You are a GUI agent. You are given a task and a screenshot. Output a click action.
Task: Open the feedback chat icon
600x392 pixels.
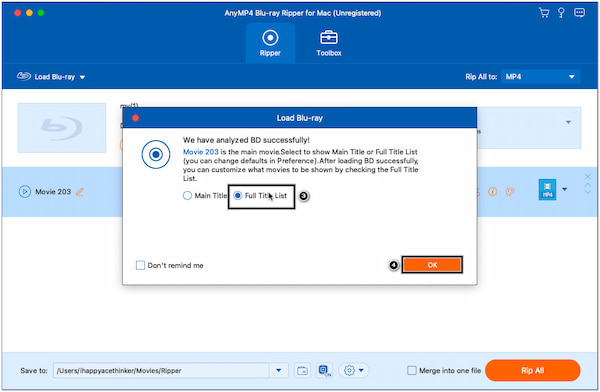[579, 13]
